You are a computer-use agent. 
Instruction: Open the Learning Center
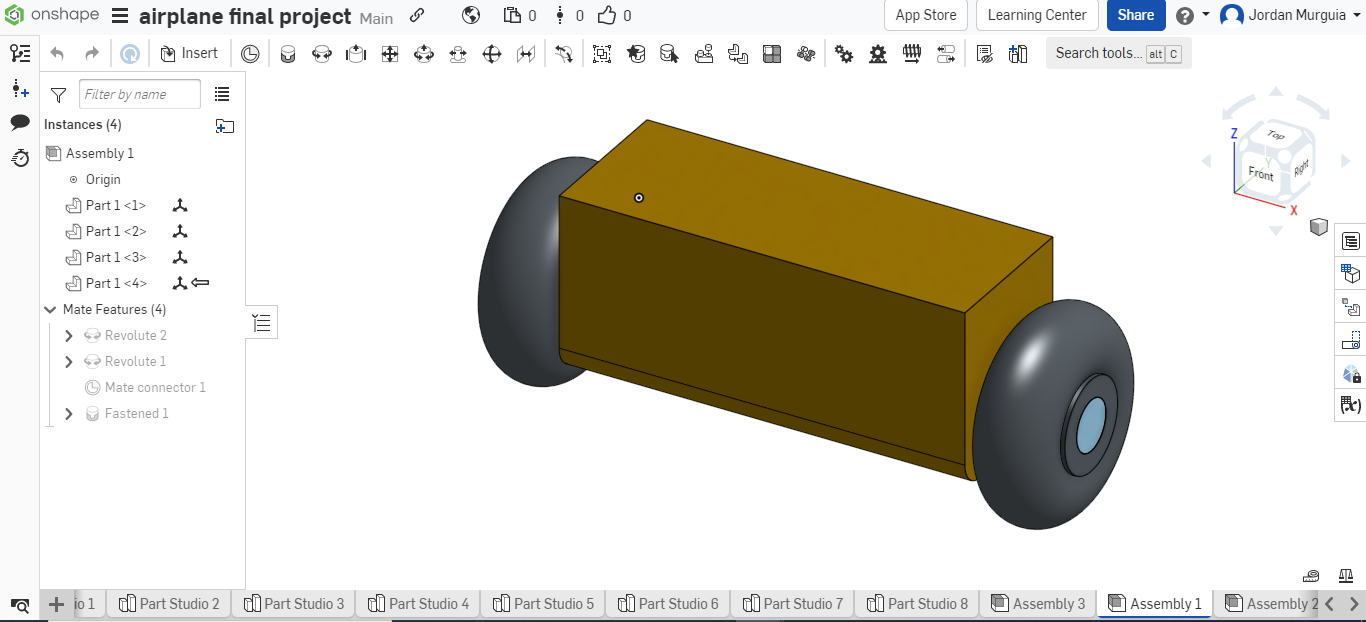[1036, 15]
